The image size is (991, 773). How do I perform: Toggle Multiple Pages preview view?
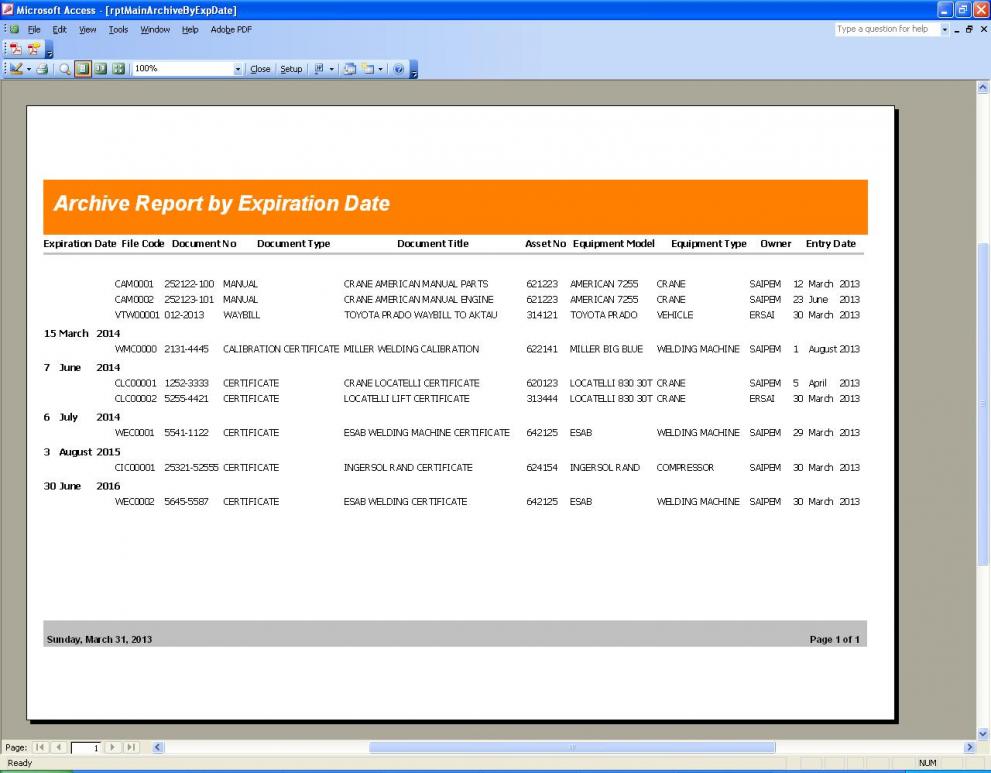[118, 69]
